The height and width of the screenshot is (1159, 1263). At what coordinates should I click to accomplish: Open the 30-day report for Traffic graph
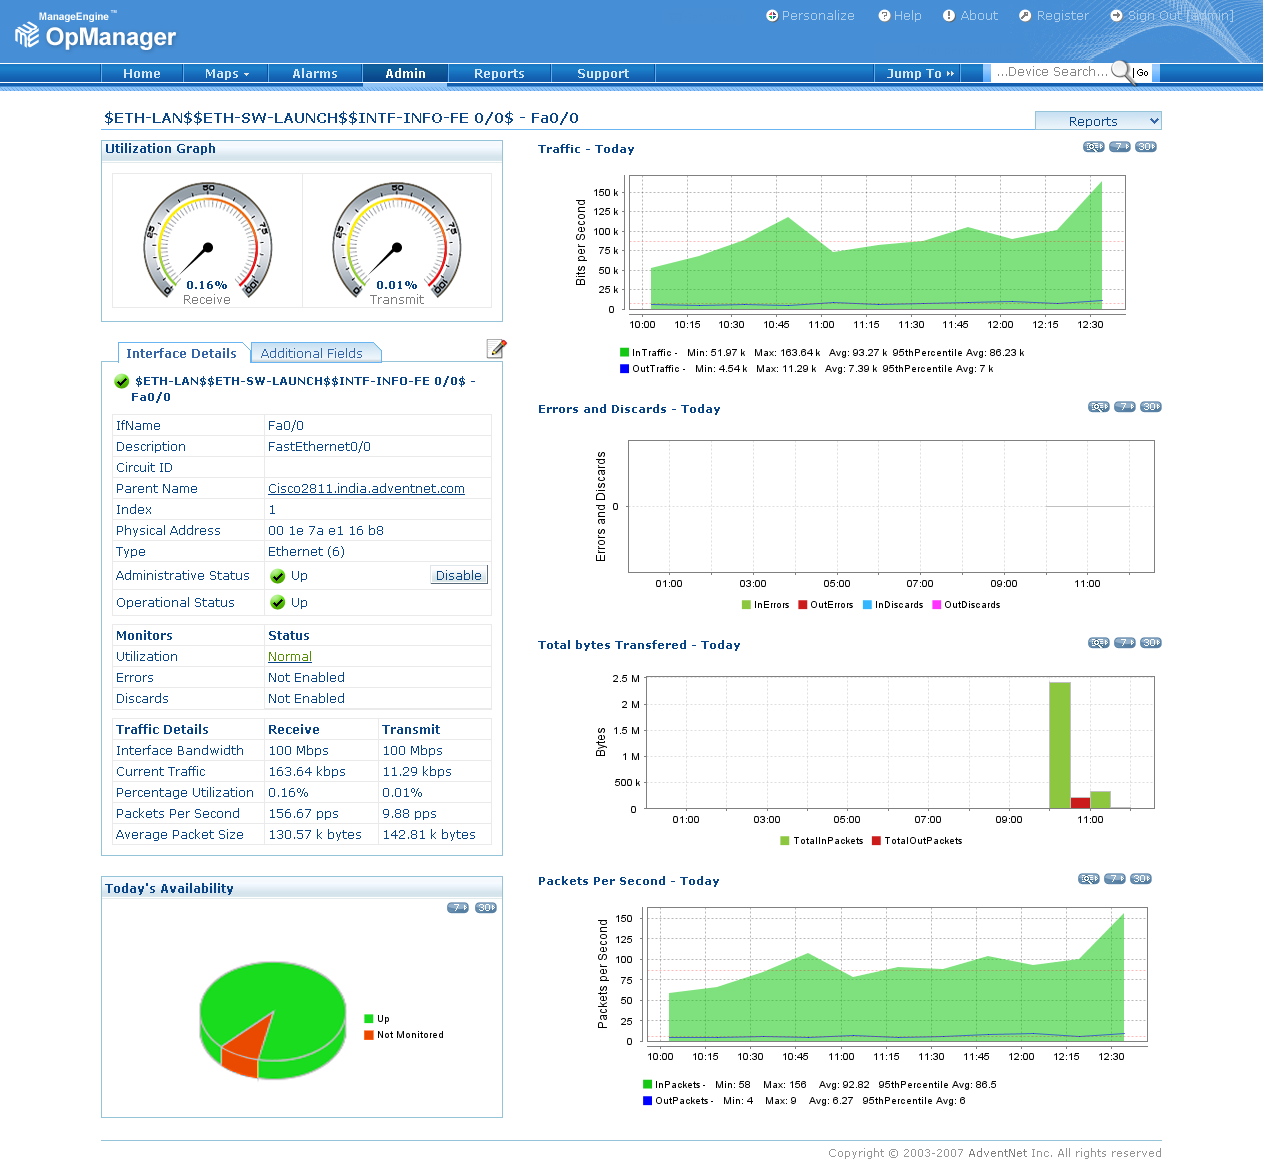click(x=1146, y=147)
